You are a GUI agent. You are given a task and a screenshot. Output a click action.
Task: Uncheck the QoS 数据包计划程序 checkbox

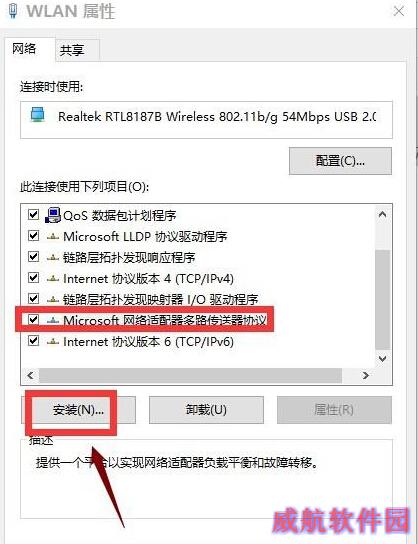pyautogui.click(x=33, y=215)
